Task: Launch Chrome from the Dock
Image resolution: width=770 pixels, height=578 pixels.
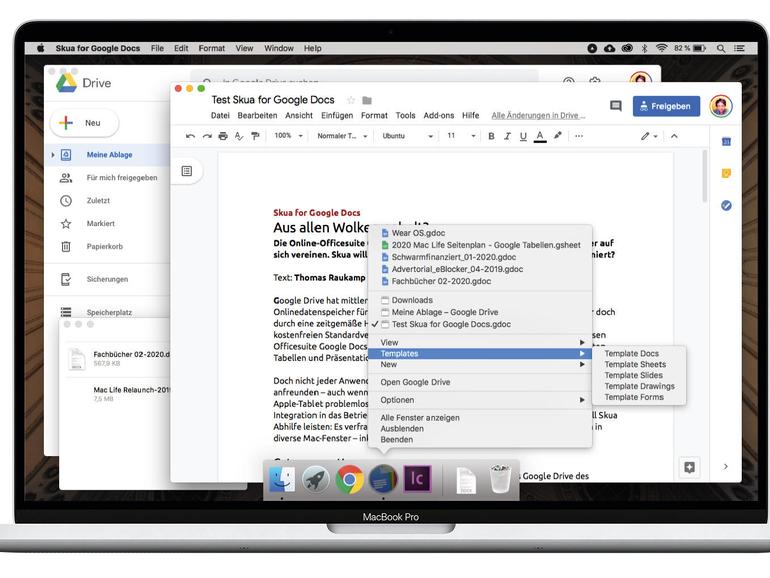Action: coord(349,479)
